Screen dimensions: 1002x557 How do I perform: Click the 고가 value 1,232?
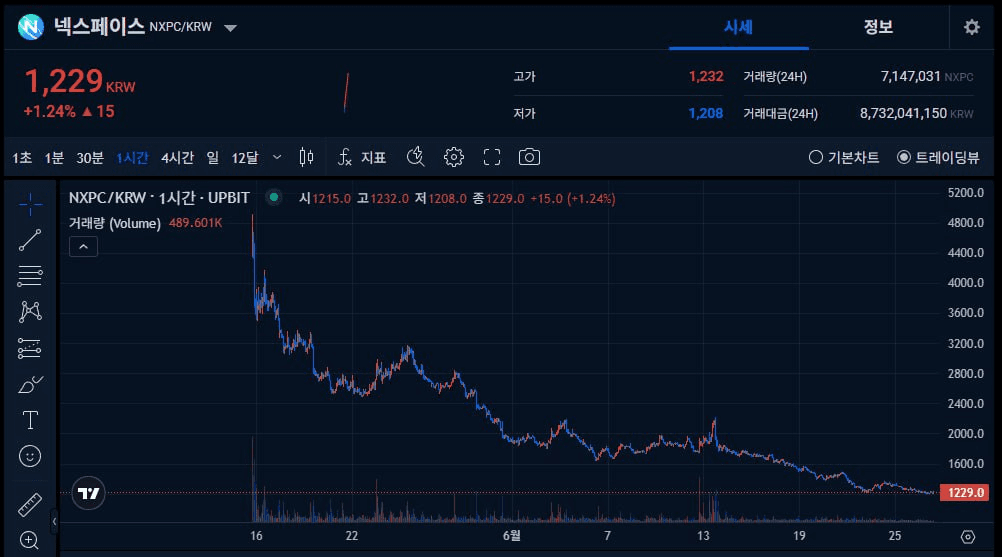point(706,77)
